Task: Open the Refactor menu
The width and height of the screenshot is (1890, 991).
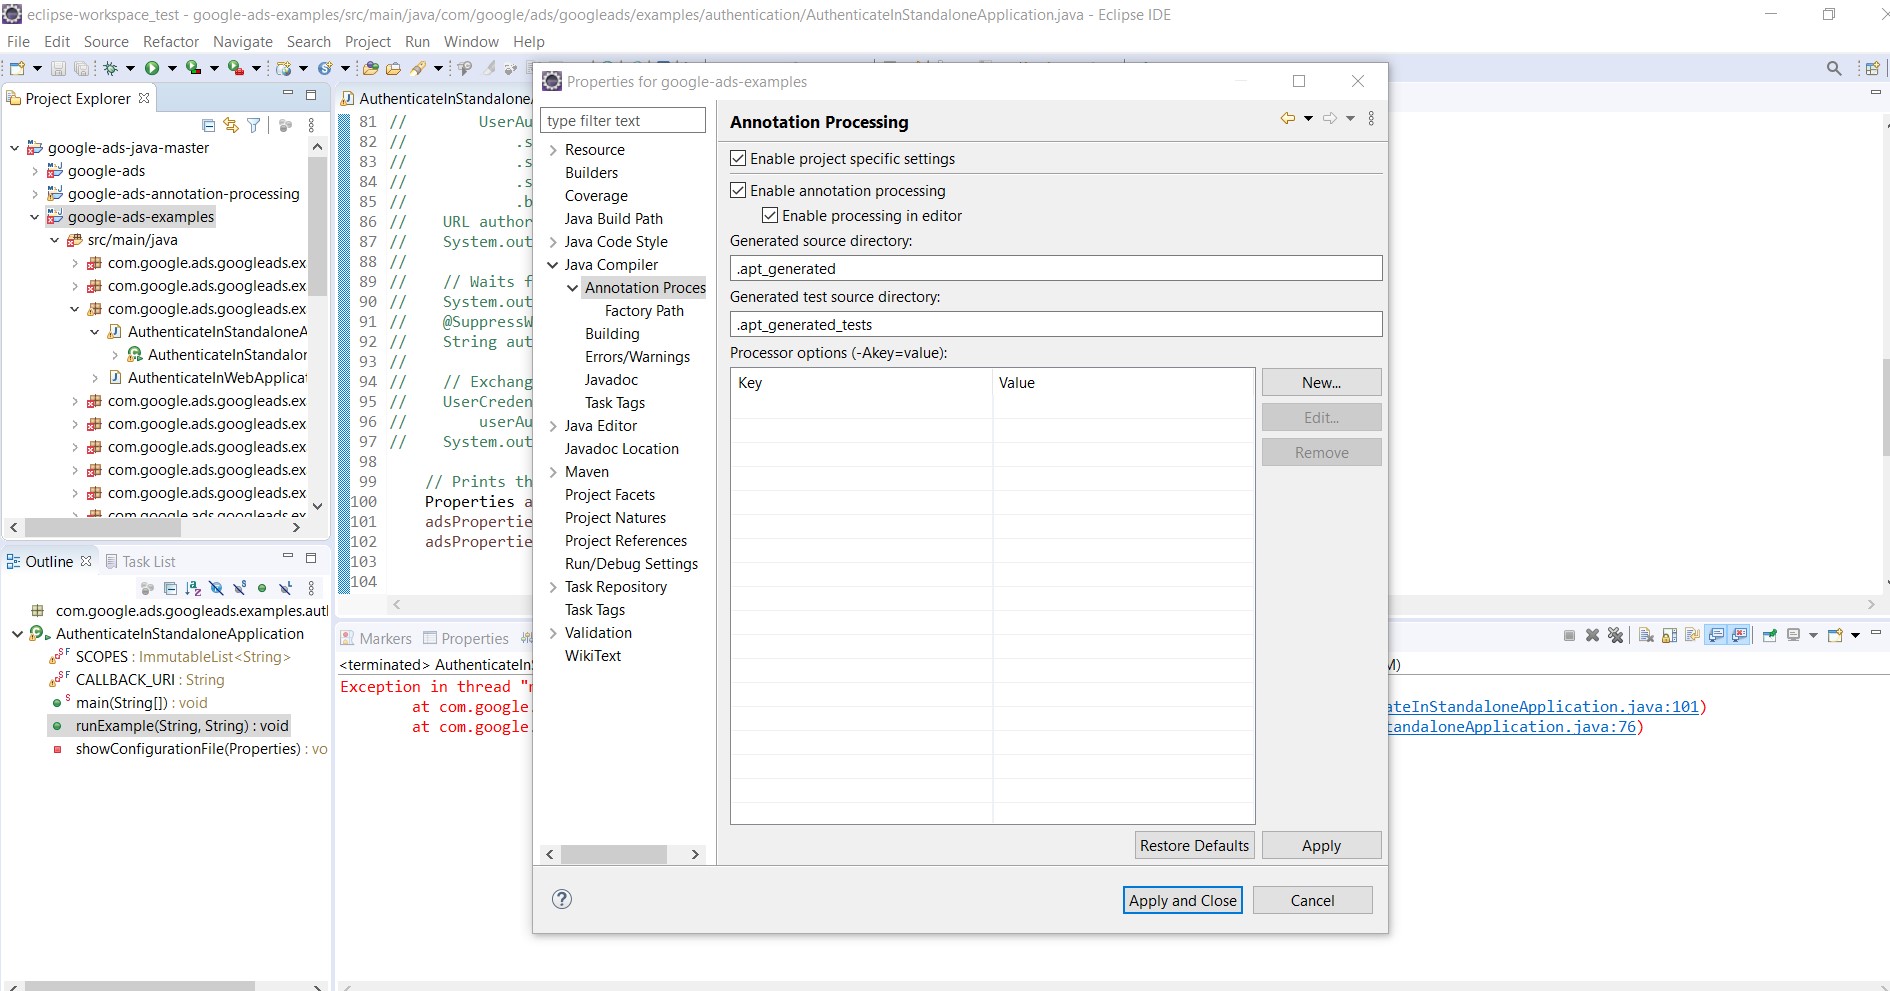Action: 170,41
